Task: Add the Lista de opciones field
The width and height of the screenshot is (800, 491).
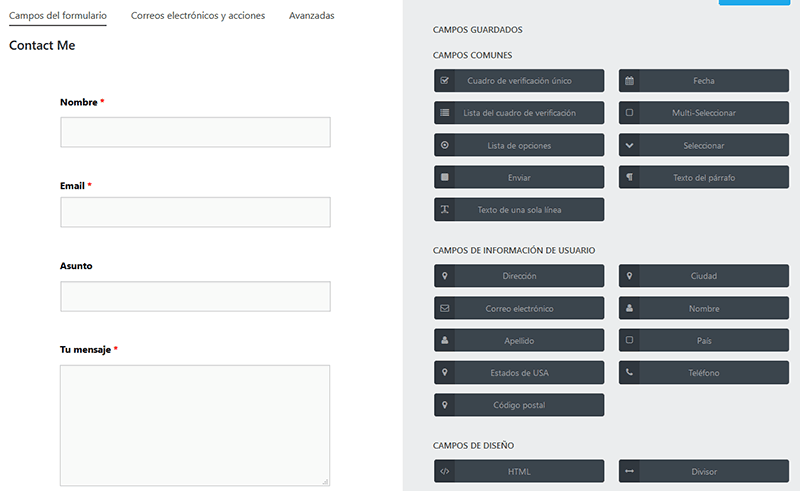Action: click(519, 145)
